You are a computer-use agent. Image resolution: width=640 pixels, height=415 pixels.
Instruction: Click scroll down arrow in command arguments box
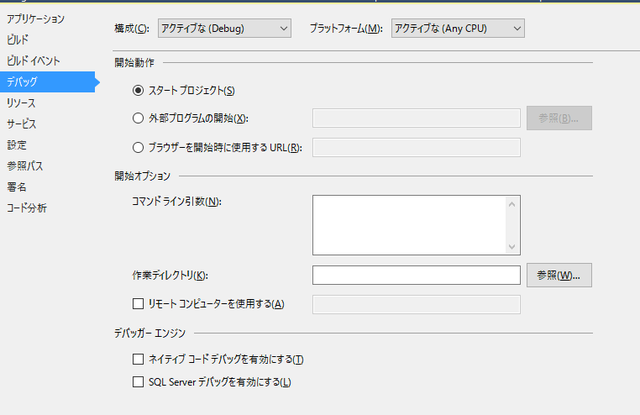coord(512,246)
